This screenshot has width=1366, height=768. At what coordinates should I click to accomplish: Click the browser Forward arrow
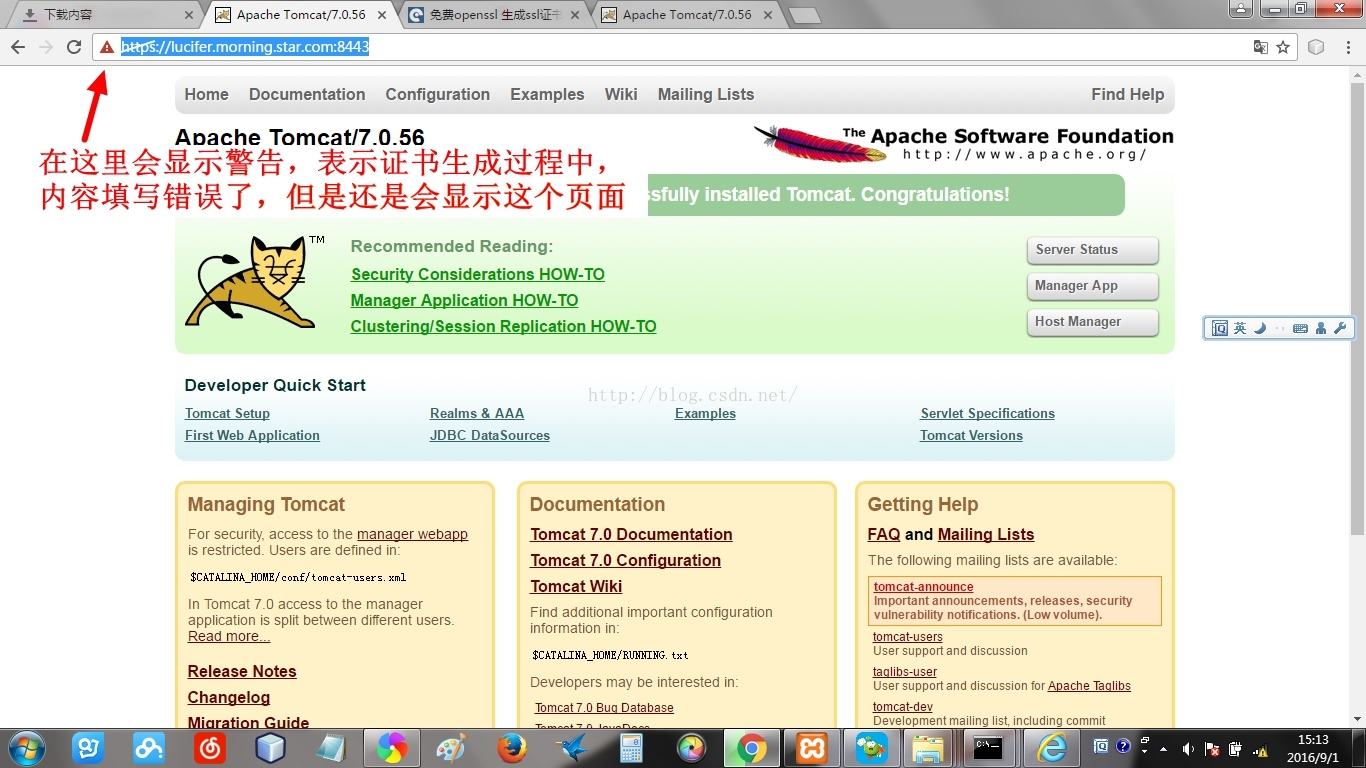point(46,47)
